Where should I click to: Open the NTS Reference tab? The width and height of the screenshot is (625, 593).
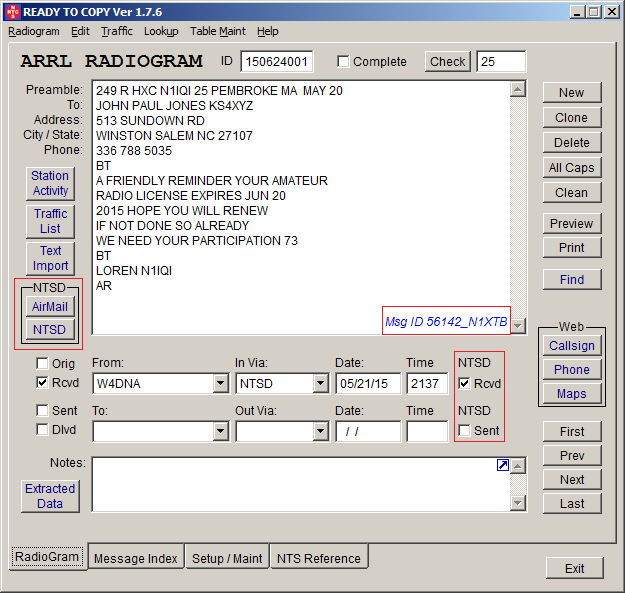tap(319, 558)
